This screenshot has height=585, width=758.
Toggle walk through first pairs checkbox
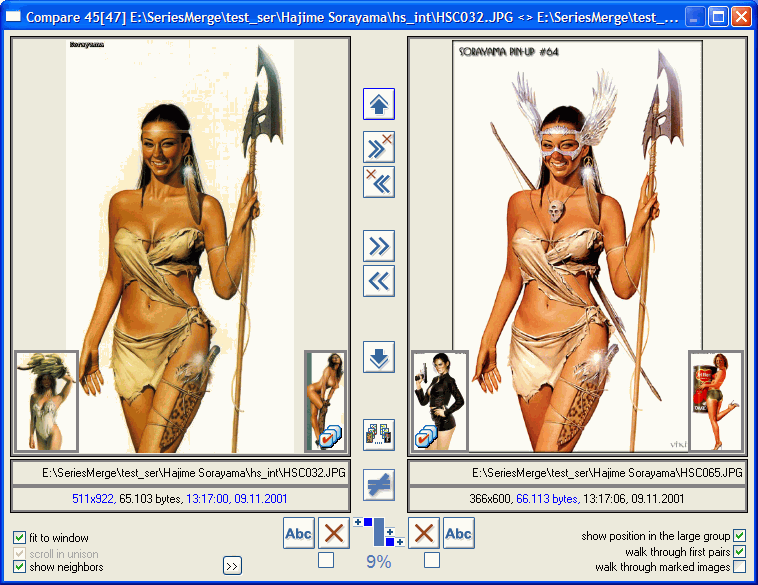click(x=739, y=551)
